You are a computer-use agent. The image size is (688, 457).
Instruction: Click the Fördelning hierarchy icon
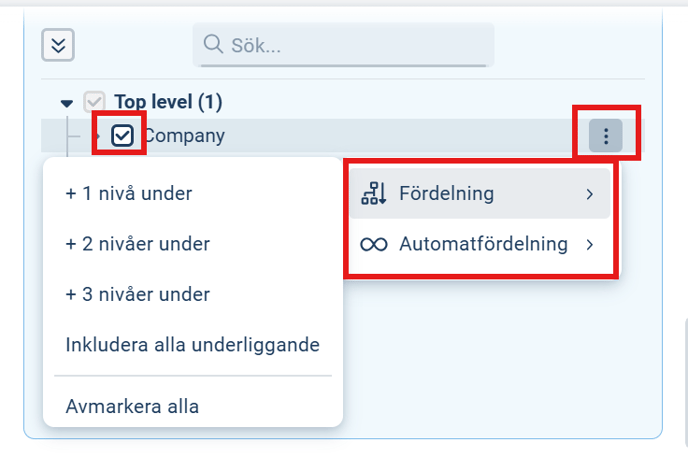pos(373,194)
